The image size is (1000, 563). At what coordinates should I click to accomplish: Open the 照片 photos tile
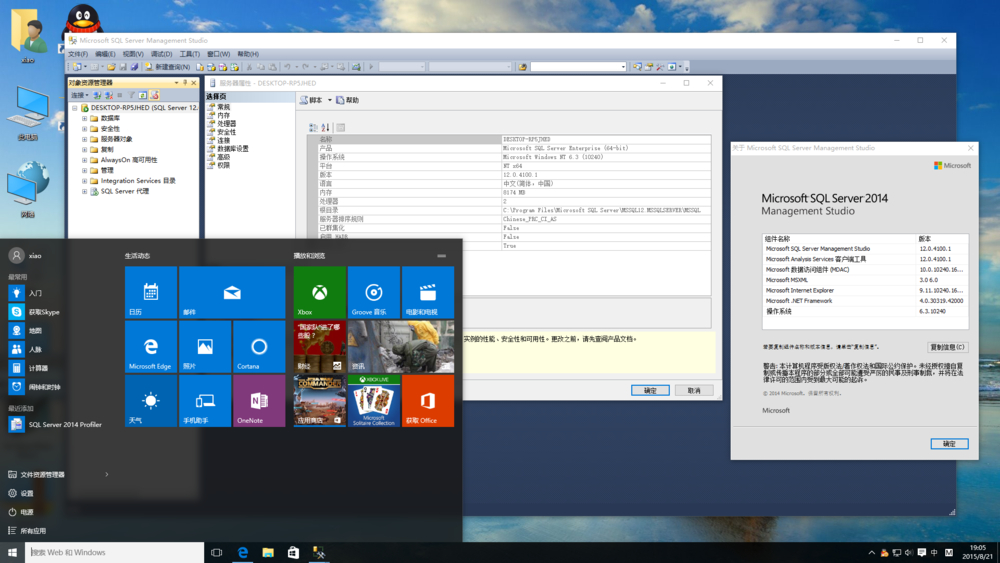205,347
